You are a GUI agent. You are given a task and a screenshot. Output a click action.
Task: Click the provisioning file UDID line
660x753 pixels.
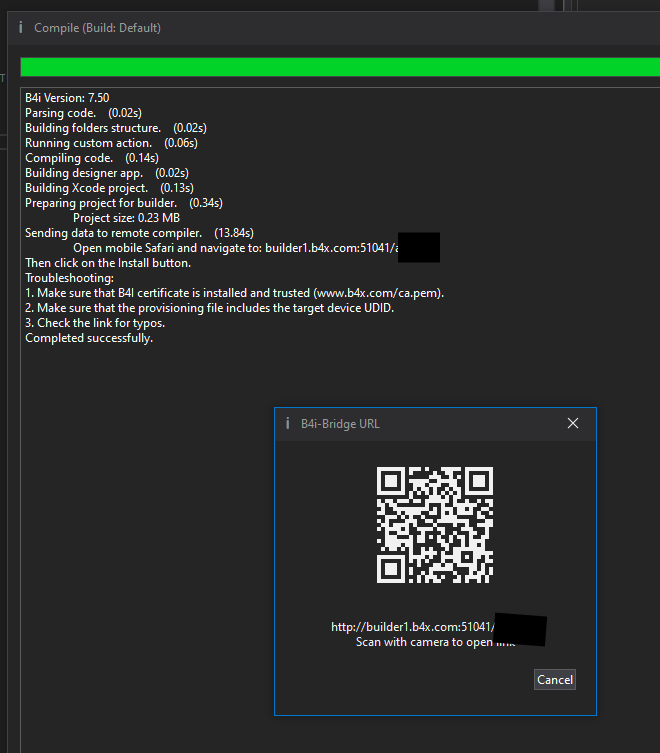click(x=209, y=308)
